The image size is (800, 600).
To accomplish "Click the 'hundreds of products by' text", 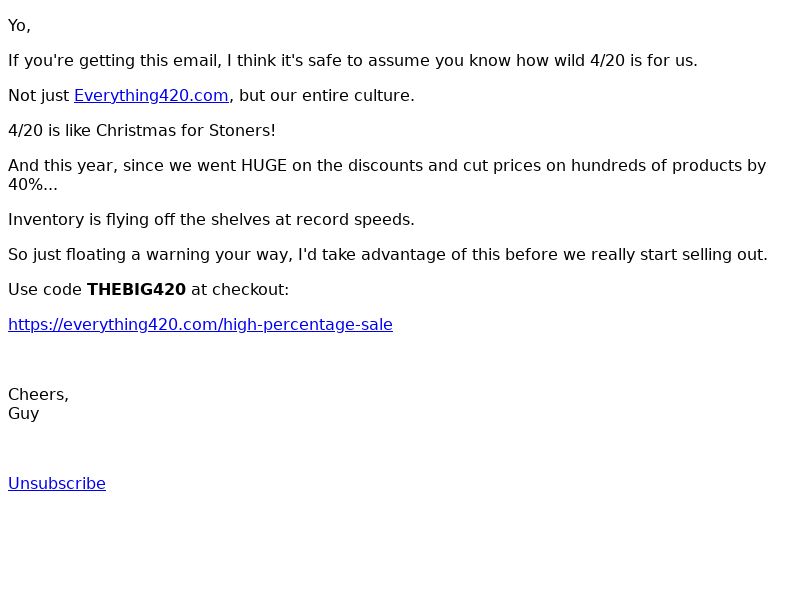I will click(668, 165).
